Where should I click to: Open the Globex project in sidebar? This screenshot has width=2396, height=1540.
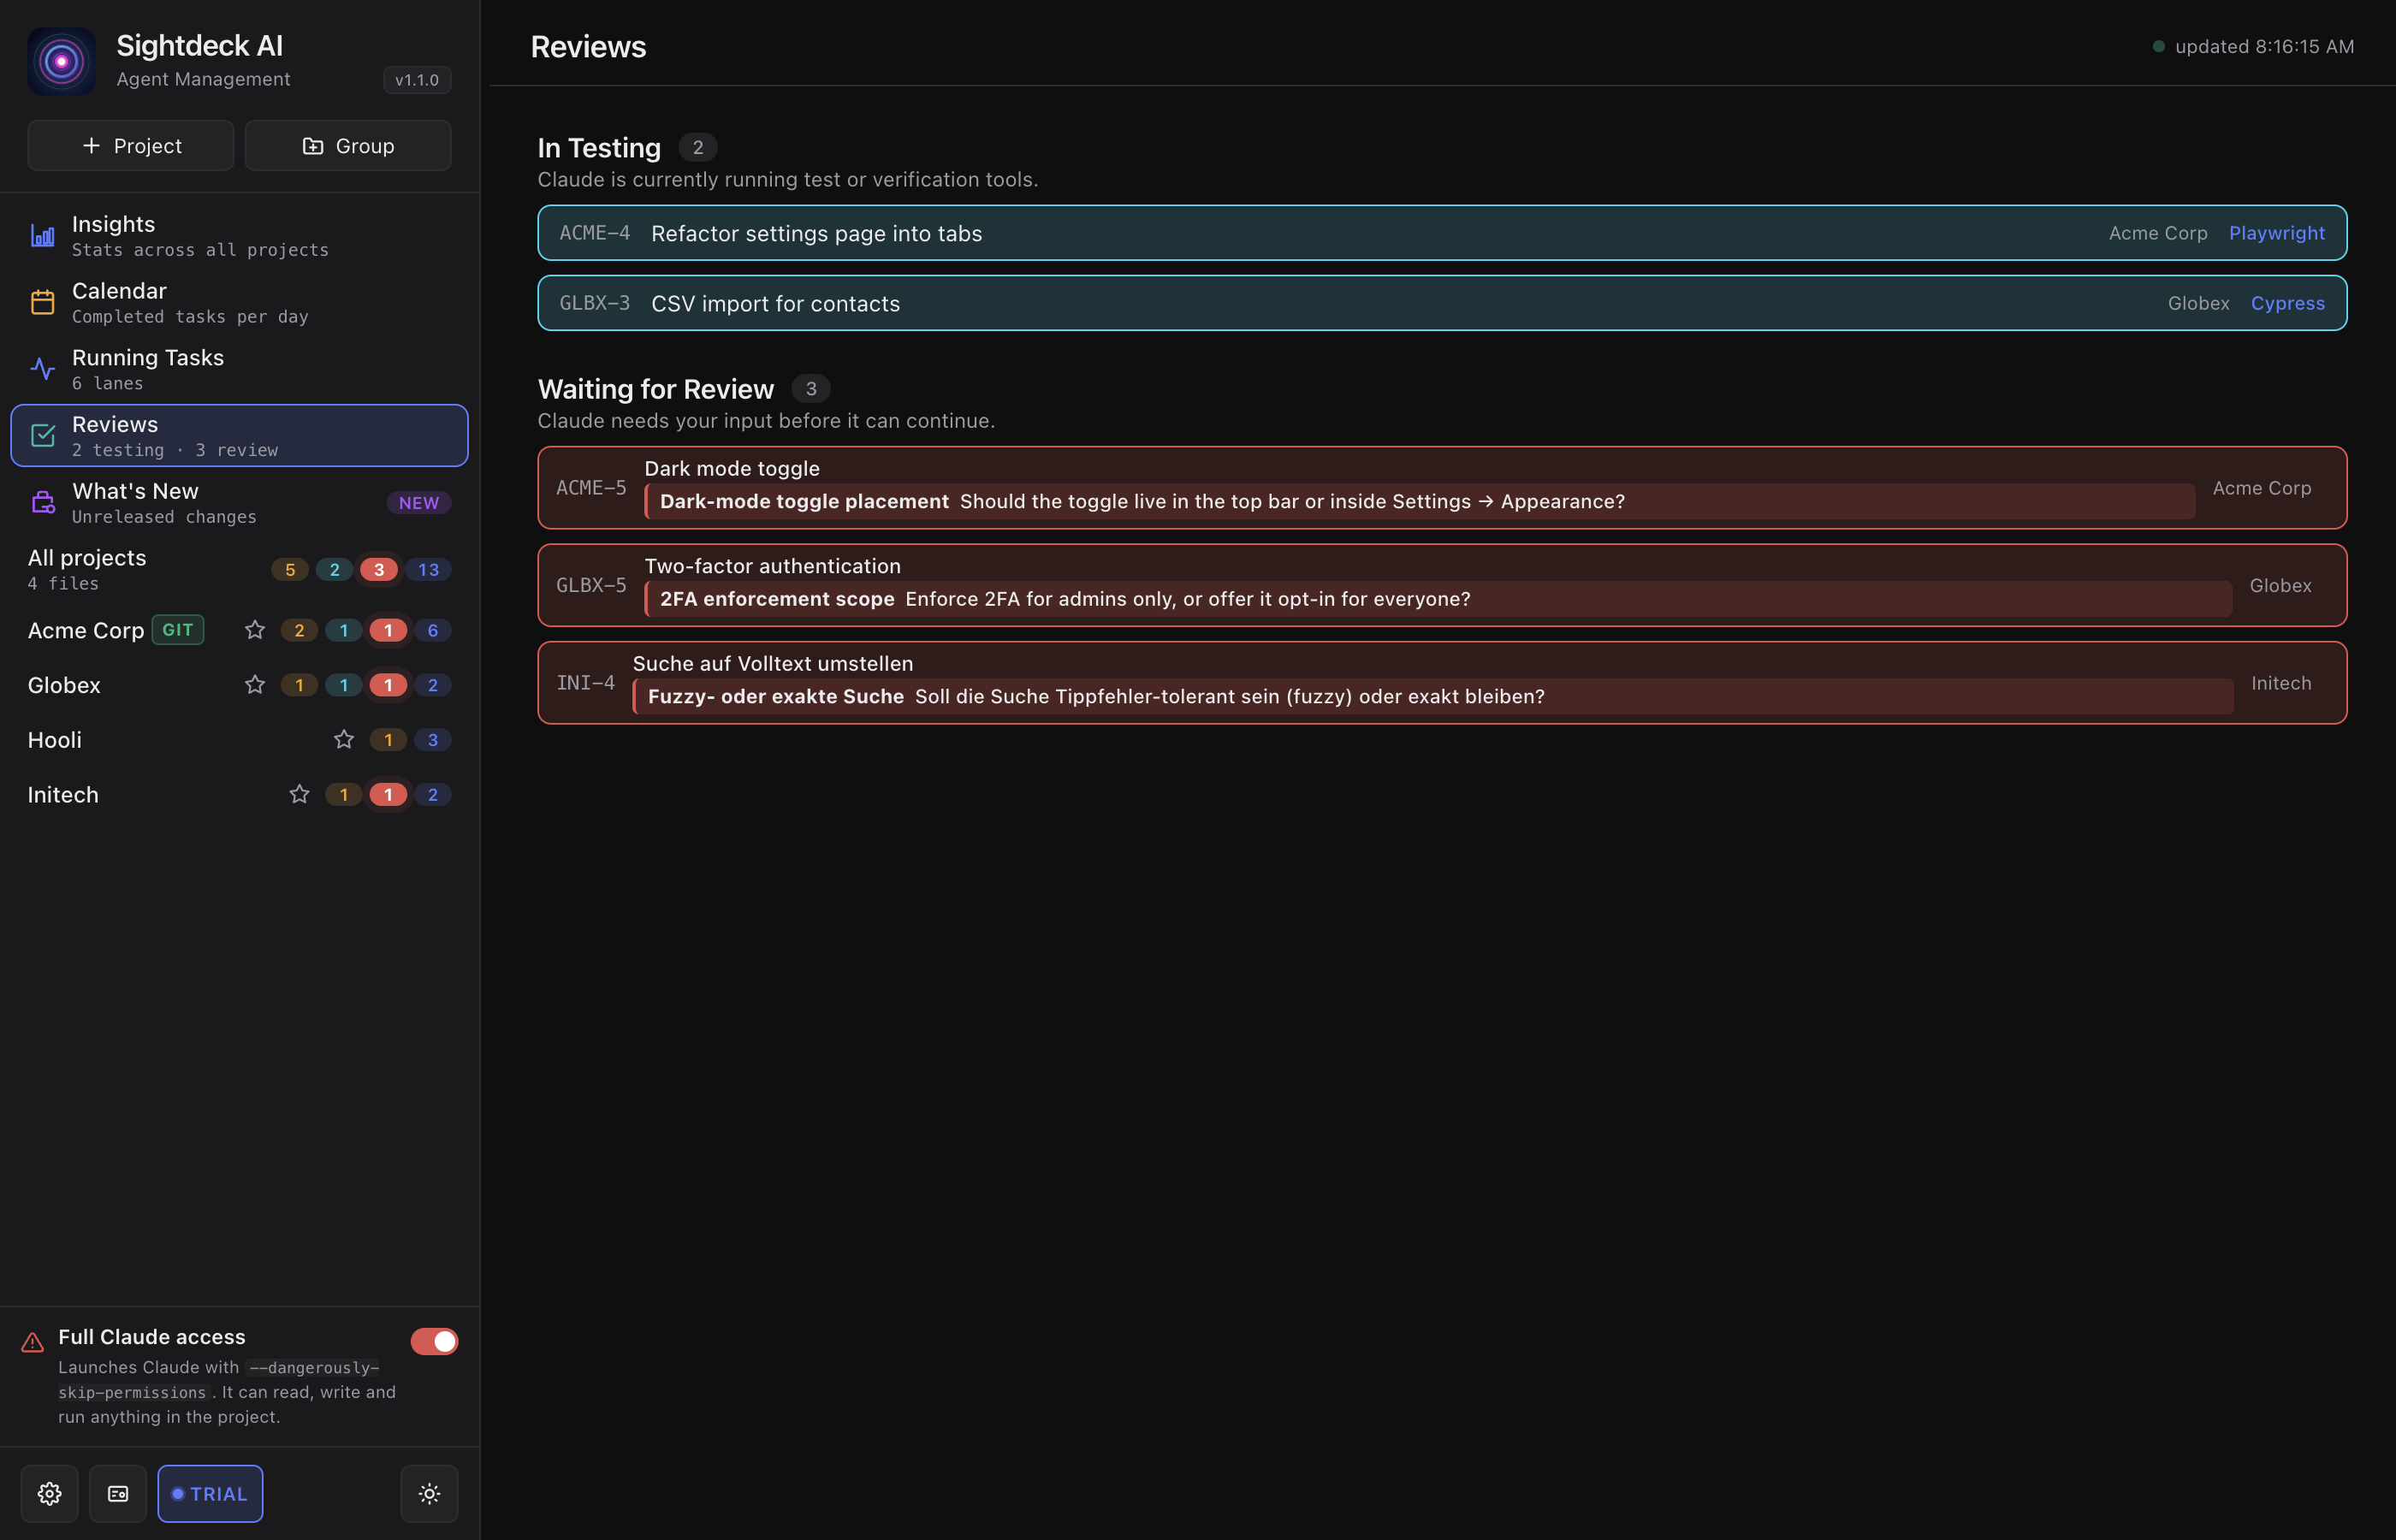pyautogui.click(x=239, y=685)
